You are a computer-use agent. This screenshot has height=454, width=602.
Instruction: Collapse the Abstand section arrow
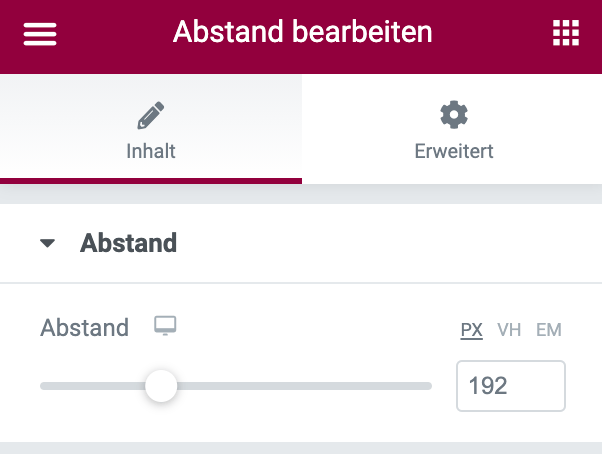tap(48, 243)
